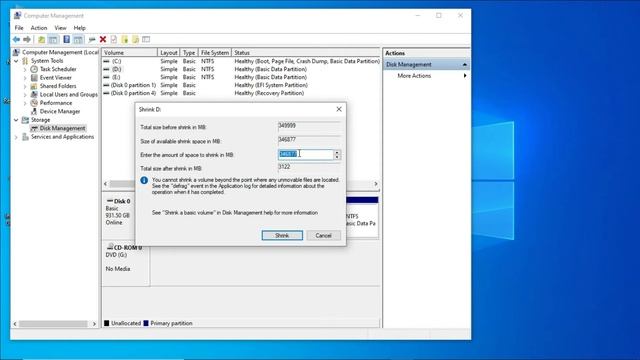The height and width of the screenshot is (360, 640).
Task: Click the red X delete toolbar icon
Action: coord(103,40)
